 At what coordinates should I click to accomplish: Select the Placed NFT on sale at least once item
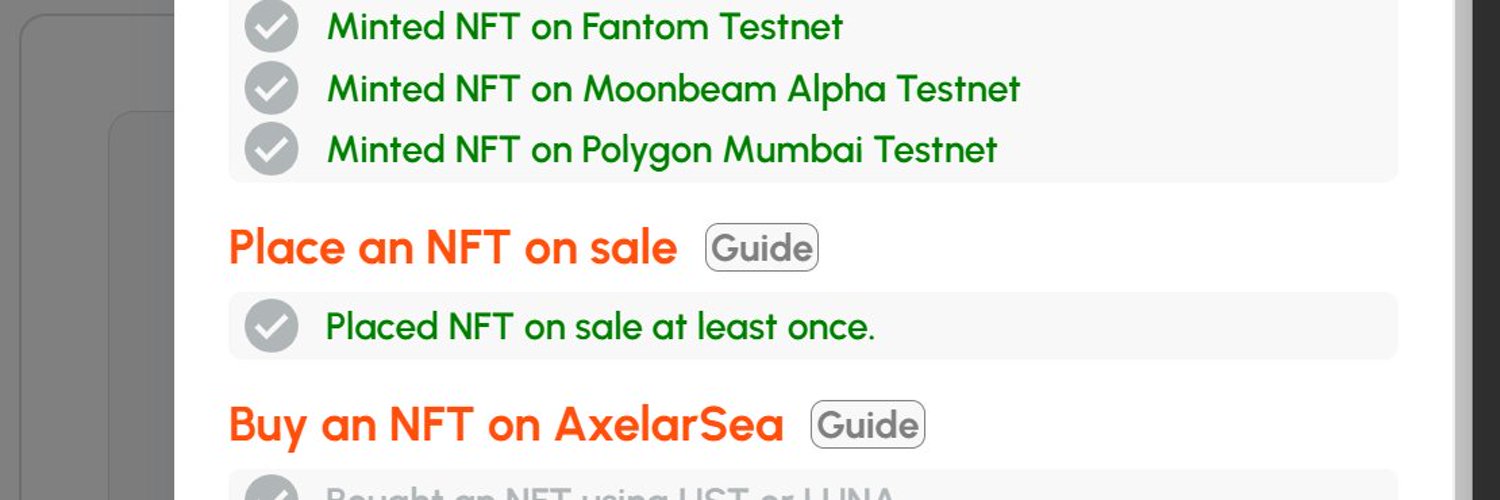600,327
